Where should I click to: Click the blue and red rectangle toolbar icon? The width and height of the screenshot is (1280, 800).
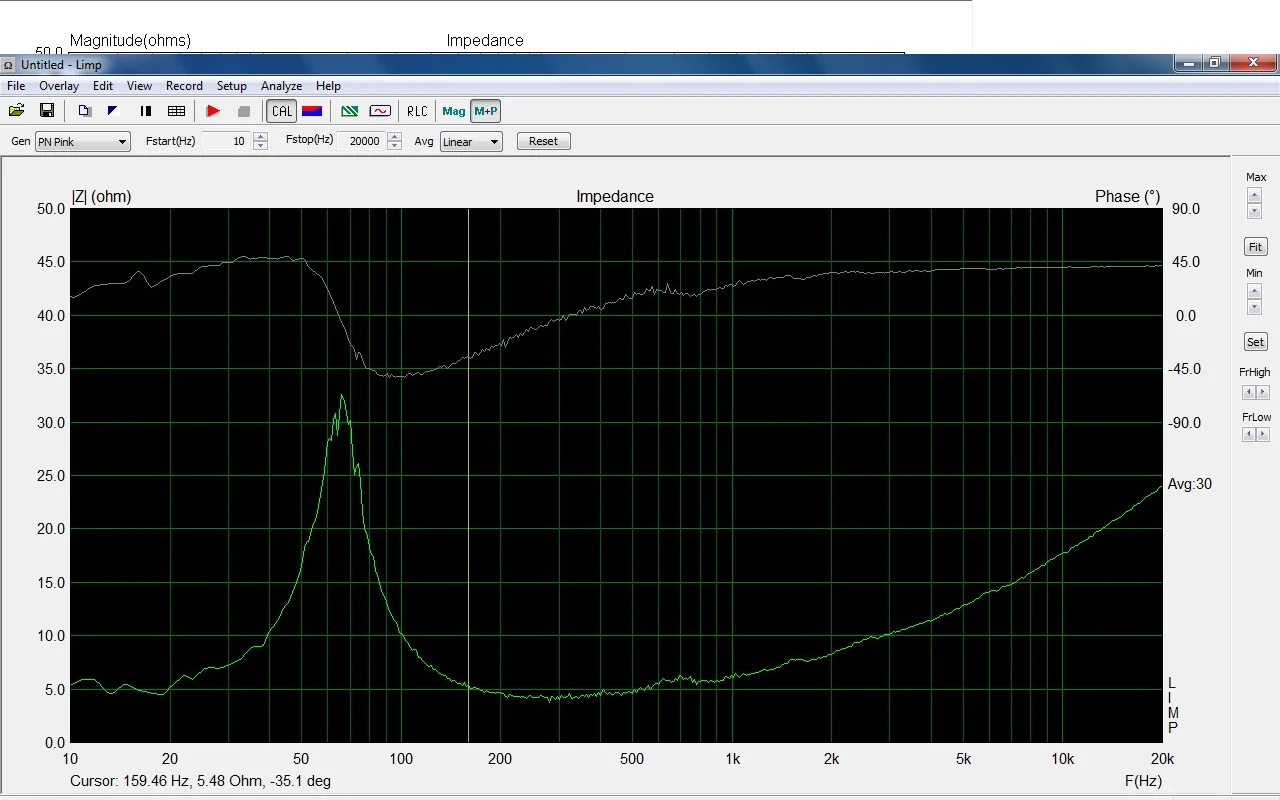(x=312, y=111)
